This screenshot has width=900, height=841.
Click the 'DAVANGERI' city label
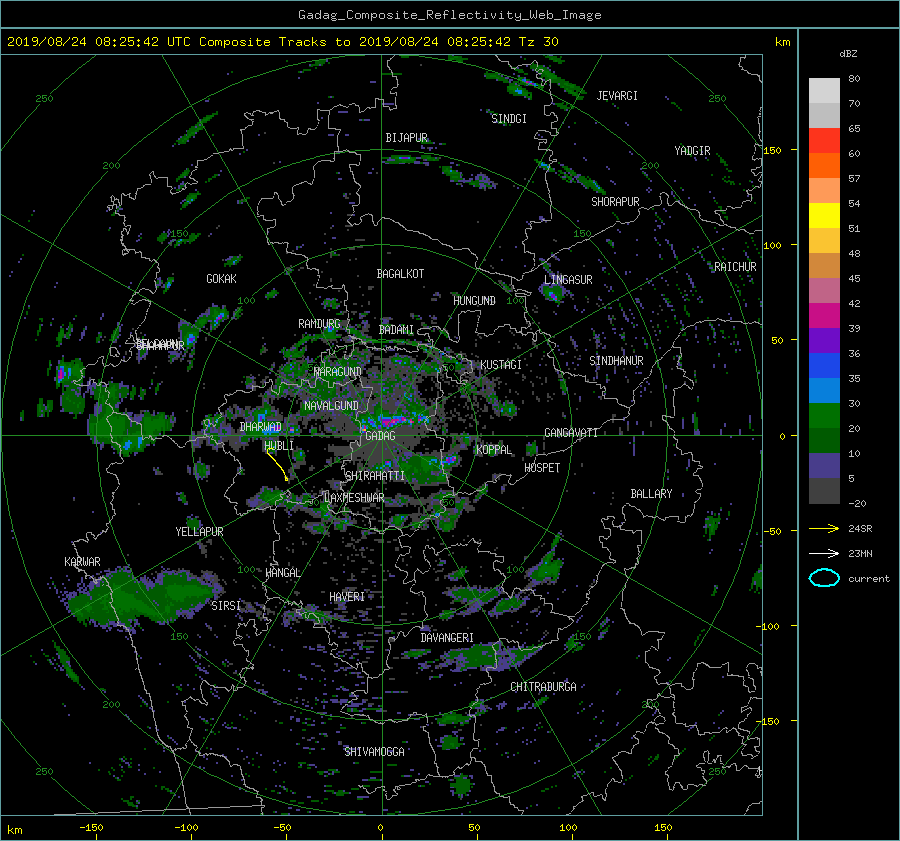(447, 638)
